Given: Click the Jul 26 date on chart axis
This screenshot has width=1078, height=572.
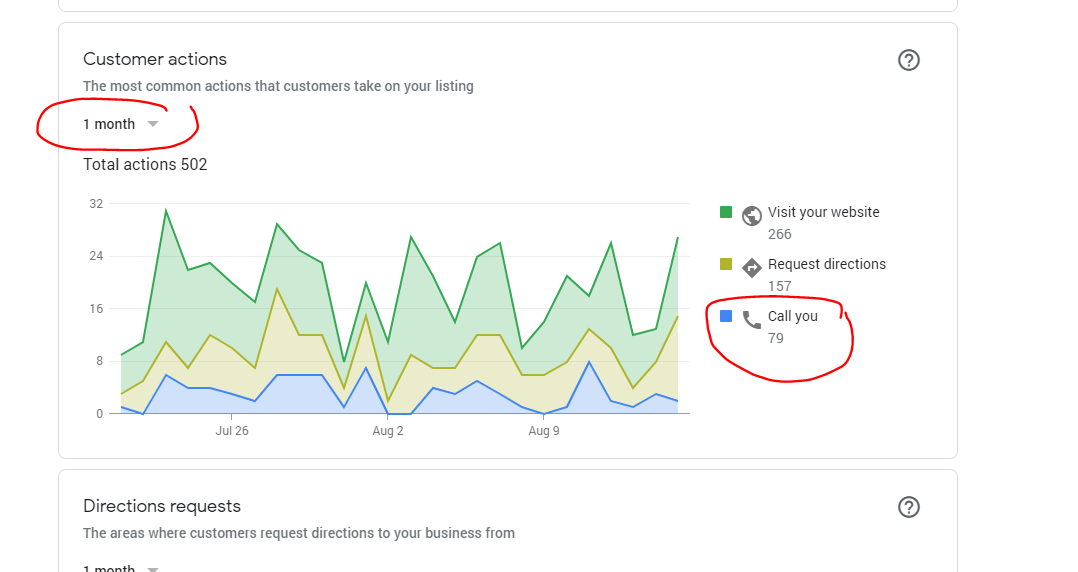Looking at the screenshot, I should (231, 431).
